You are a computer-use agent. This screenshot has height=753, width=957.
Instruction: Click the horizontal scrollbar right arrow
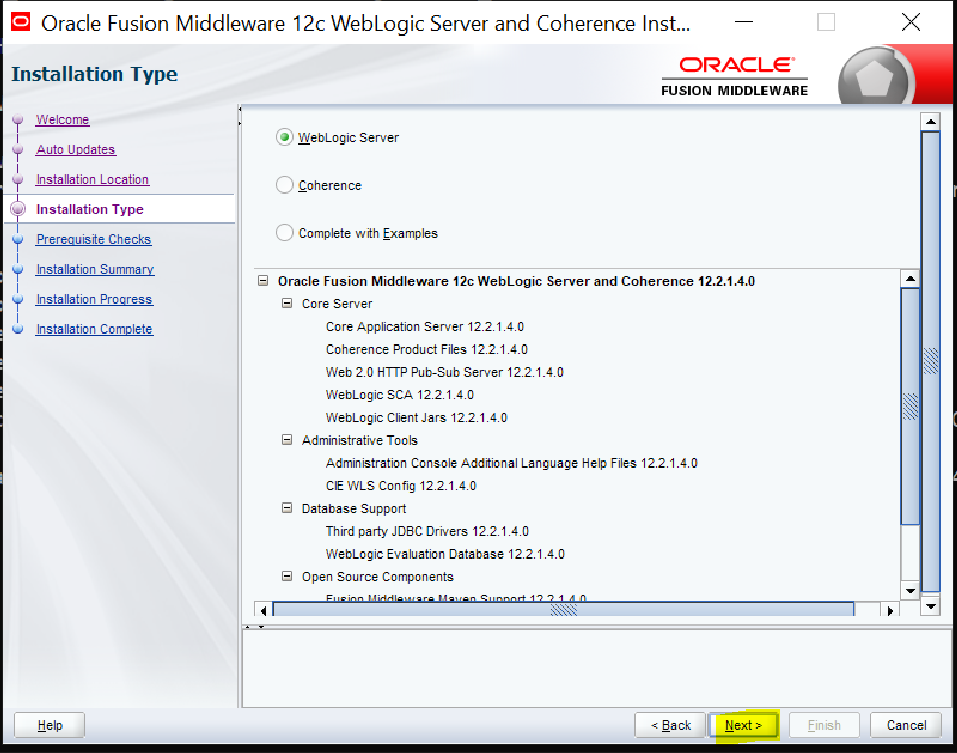(x=889, y=609)
